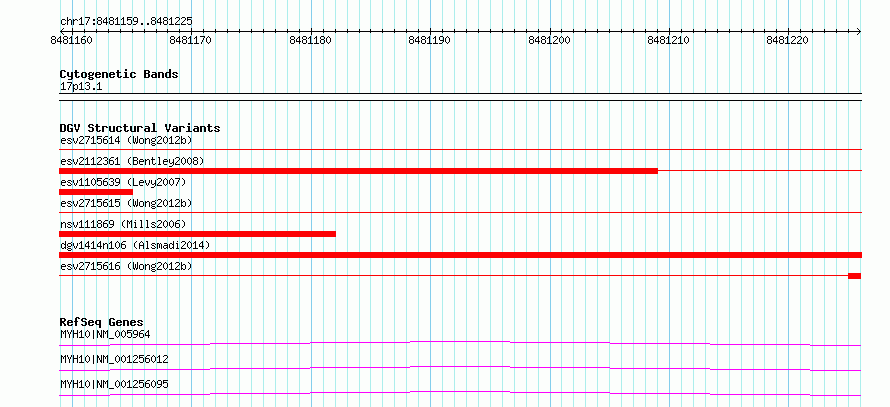Click the thick red bar of esv2112361
Image resolution: width=890 pixels, height=407 pixels.
click(x=358, y=171)
